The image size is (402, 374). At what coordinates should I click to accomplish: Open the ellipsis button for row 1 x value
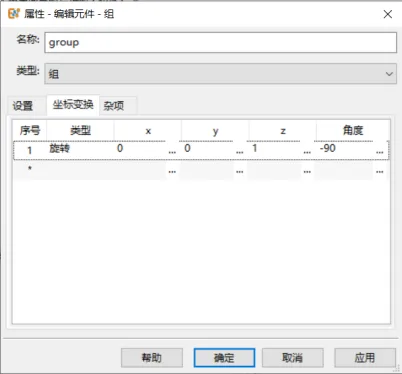coord(172,151)
